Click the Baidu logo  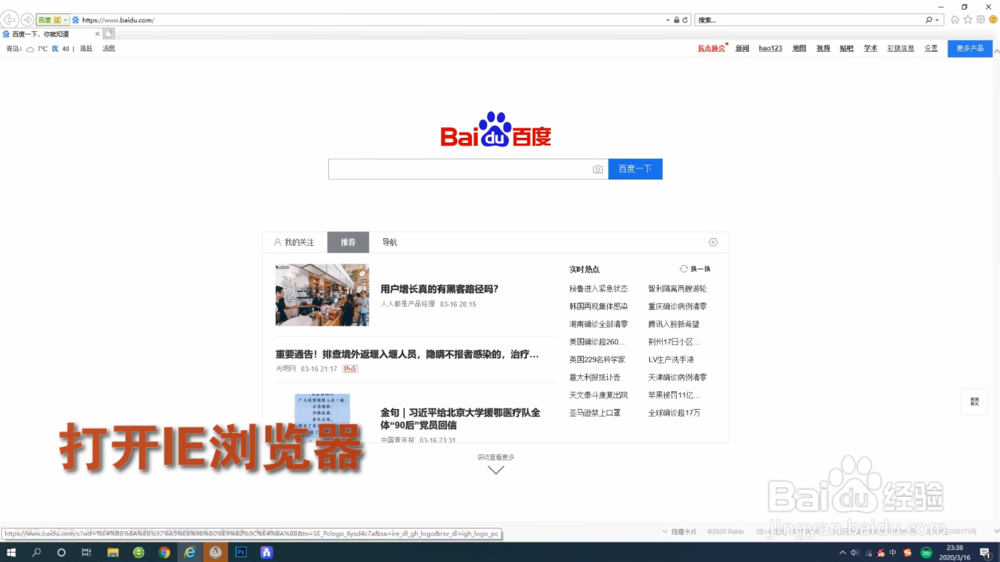(x=496, y=129)
